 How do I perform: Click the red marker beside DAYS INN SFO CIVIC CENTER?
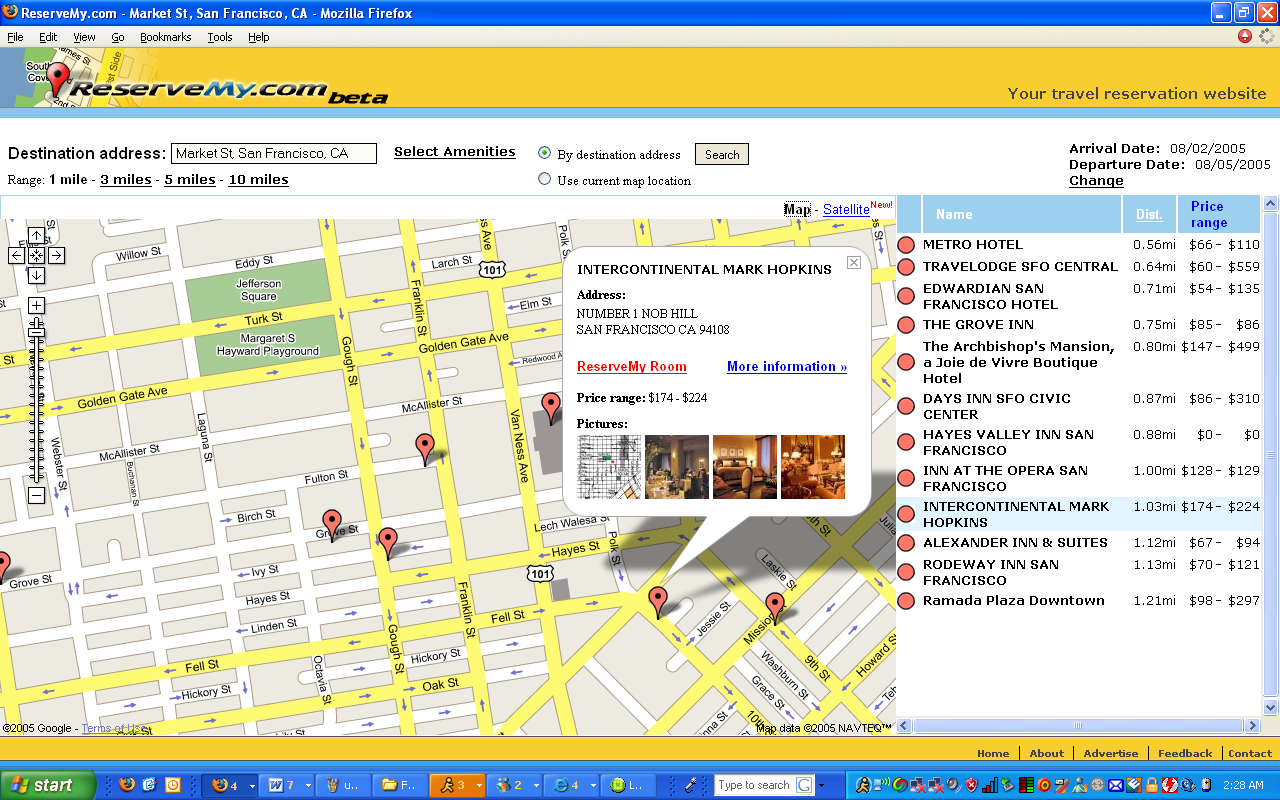pyautogui.click(x=906, y=406)
